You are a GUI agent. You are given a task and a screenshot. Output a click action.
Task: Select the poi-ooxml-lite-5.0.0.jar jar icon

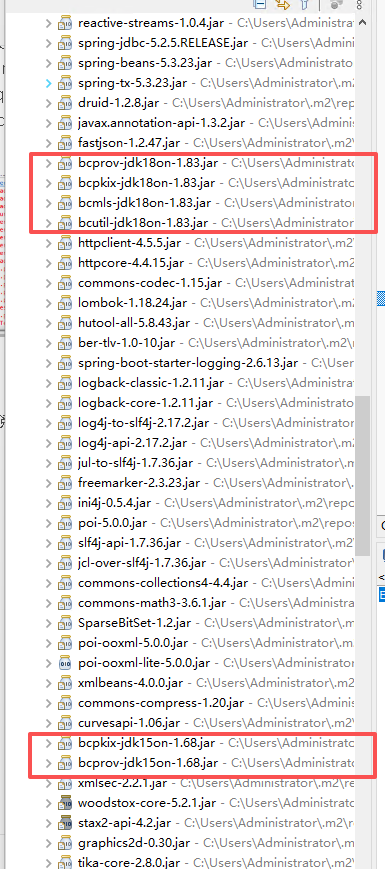pos(65,663)
